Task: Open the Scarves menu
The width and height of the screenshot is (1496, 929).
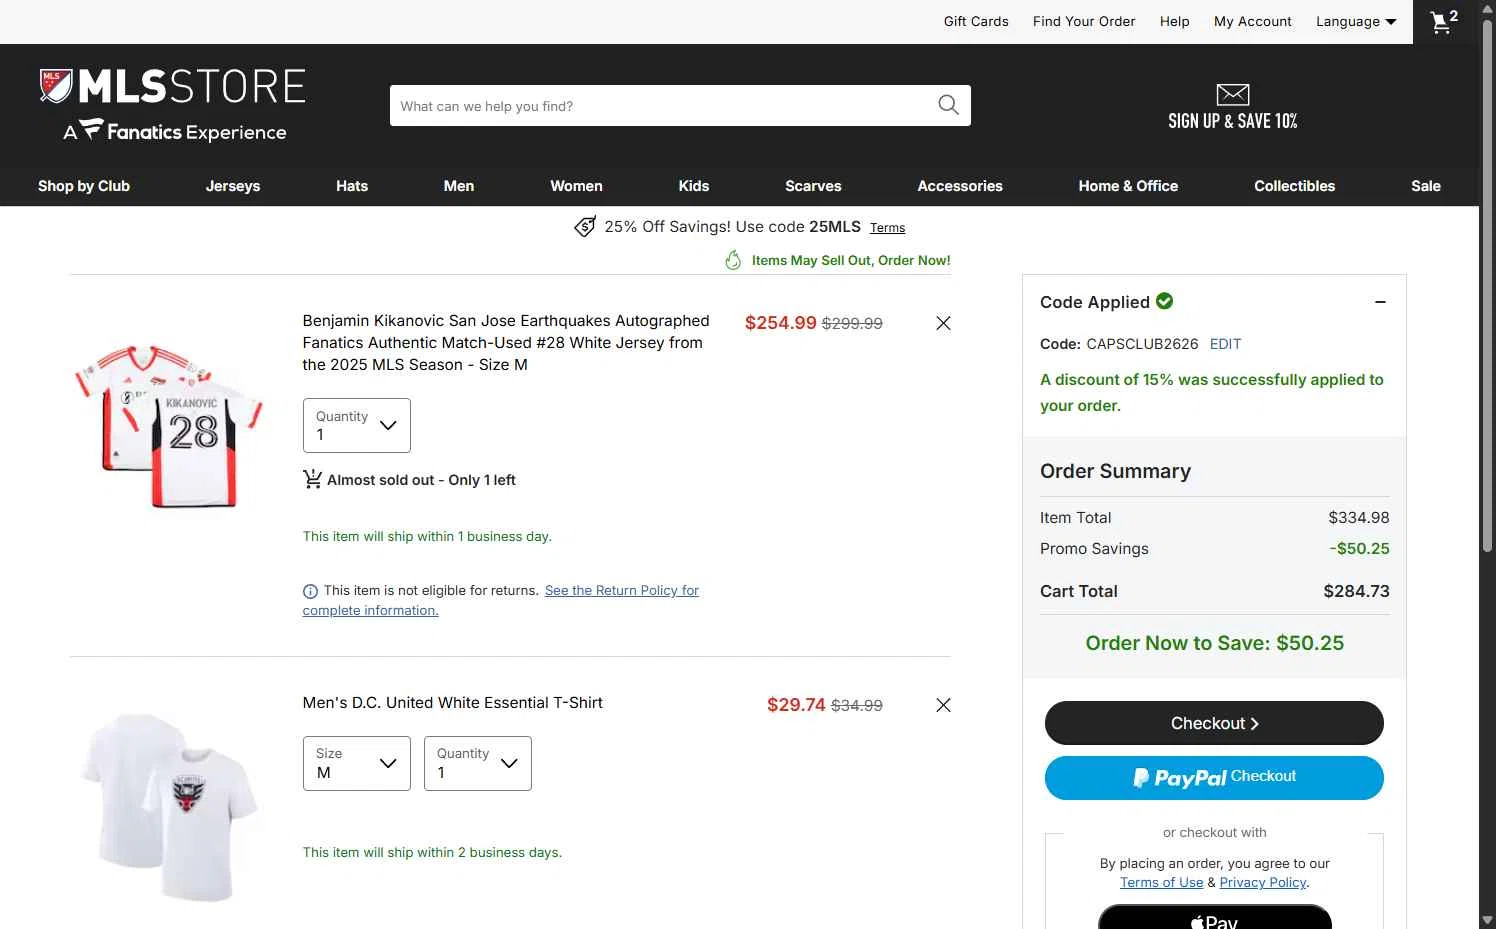Action: pos(813,186)
